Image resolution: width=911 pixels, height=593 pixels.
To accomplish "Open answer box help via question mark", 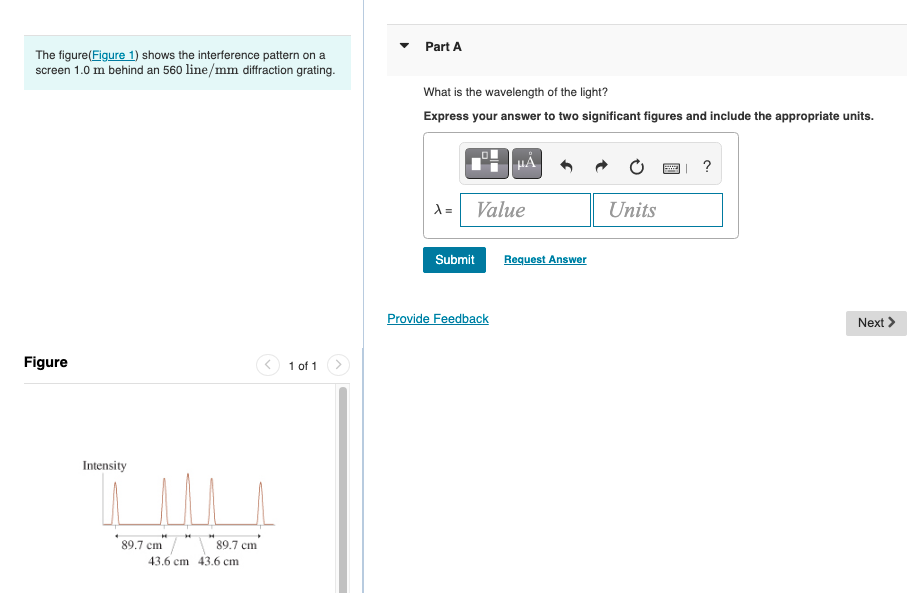I will (707, 166).
